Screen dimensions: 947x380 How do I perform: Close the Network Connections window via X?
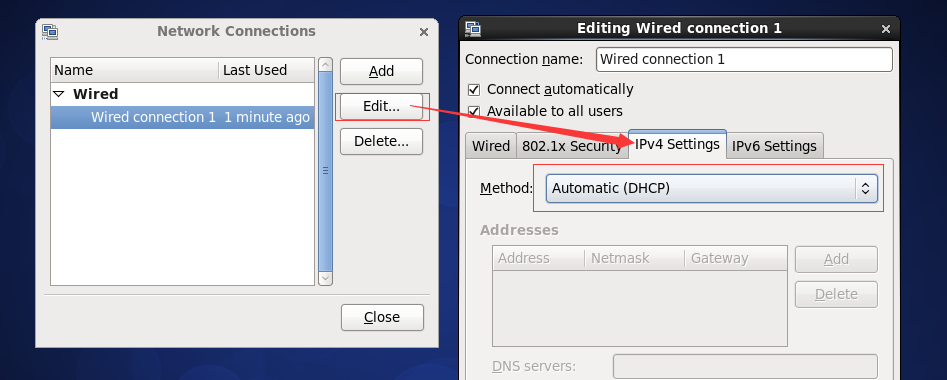[x=424, y=32]
